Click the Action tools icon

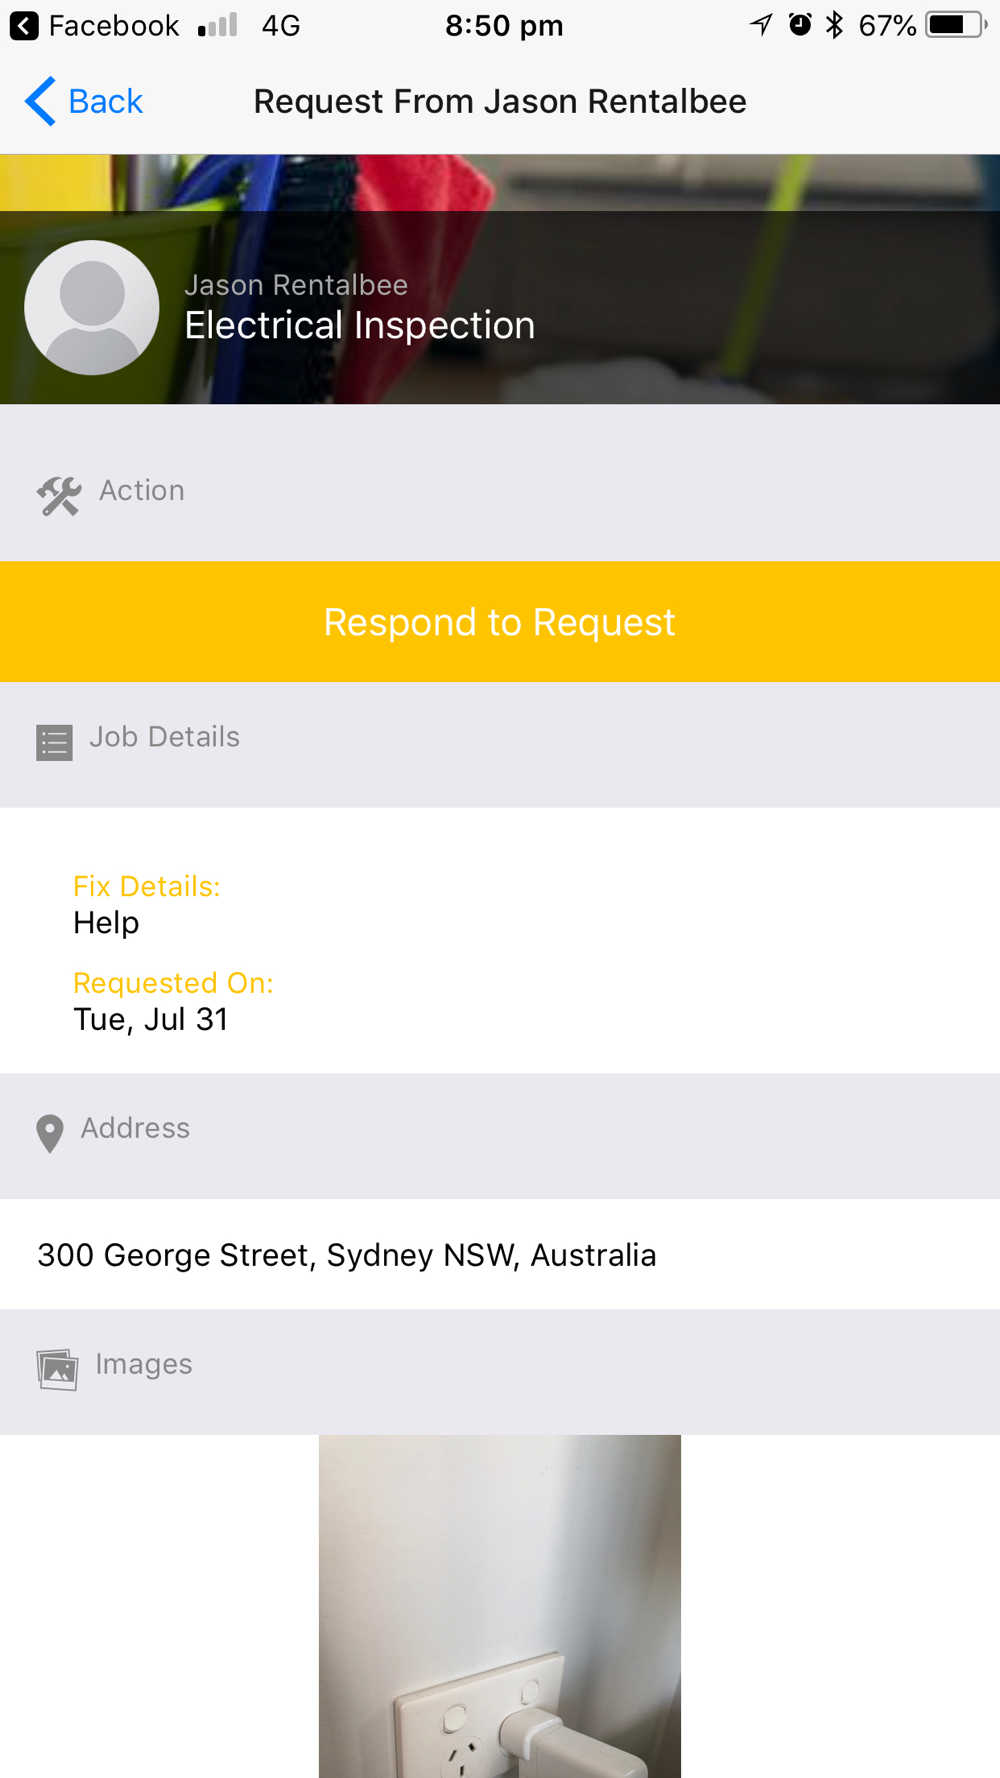tap(59, 495)
